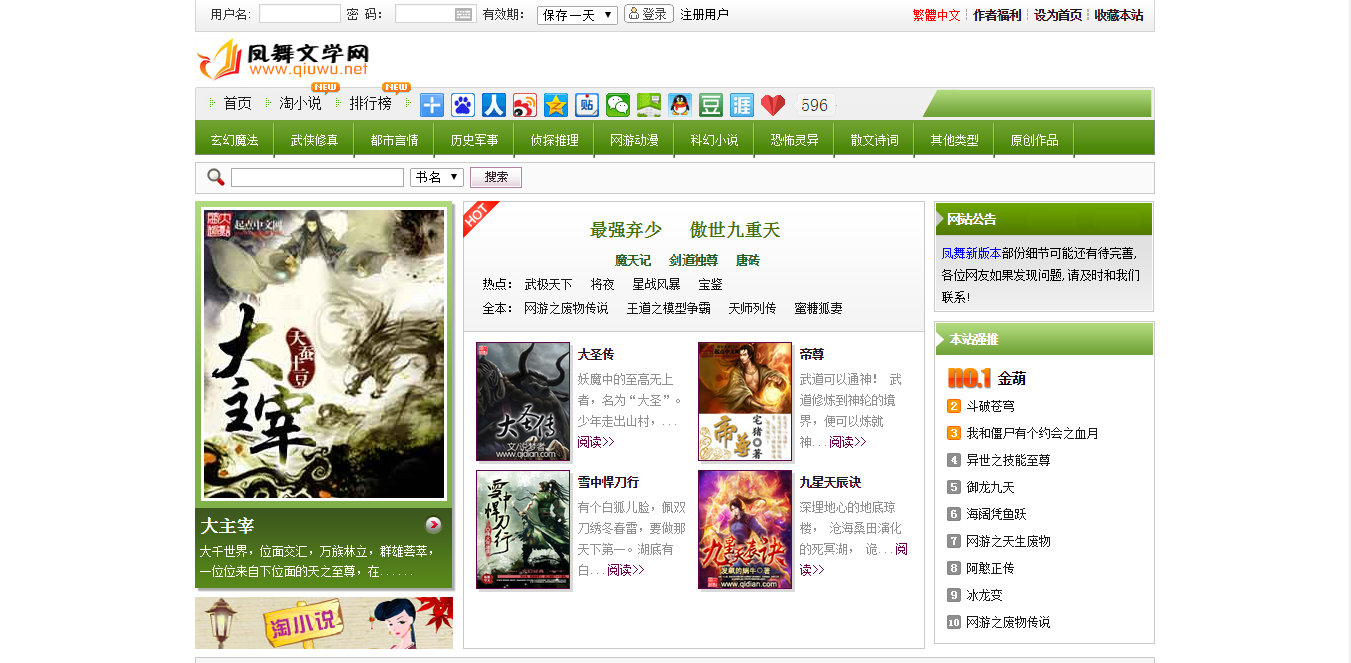This screenshot has width=1351, height=663.
Task: Open 作者福利 link
Action: (x=997, y=15)
